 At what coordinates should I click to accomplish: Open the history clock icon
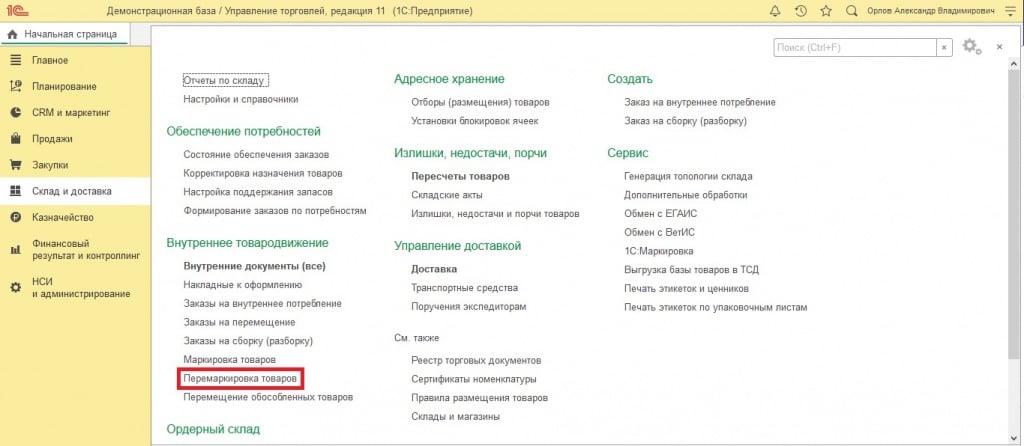point(800,11)
